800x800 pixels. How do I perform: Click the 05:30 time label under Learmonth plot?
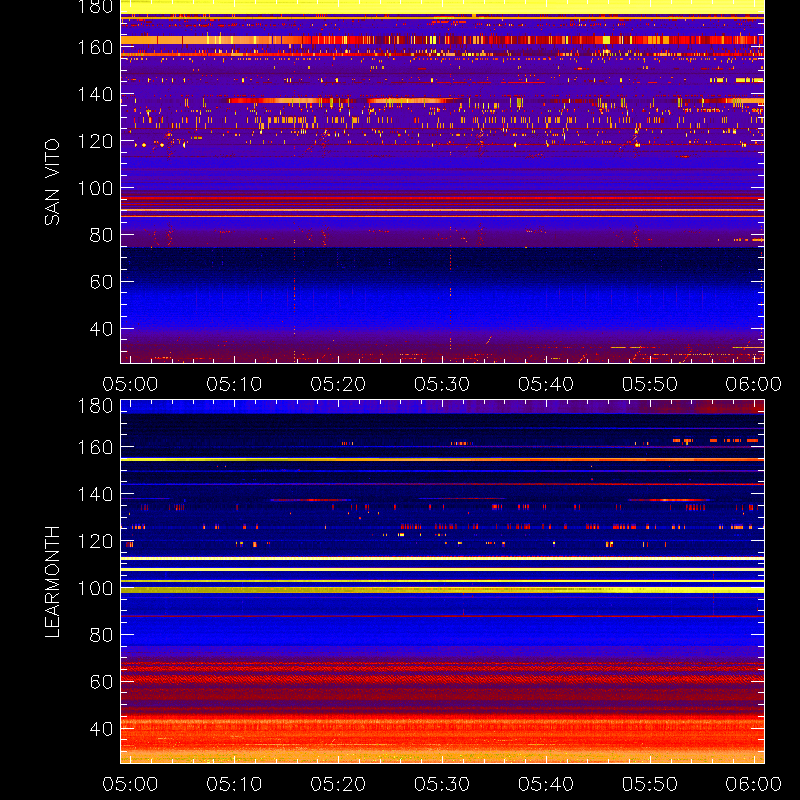pos(442,784)
